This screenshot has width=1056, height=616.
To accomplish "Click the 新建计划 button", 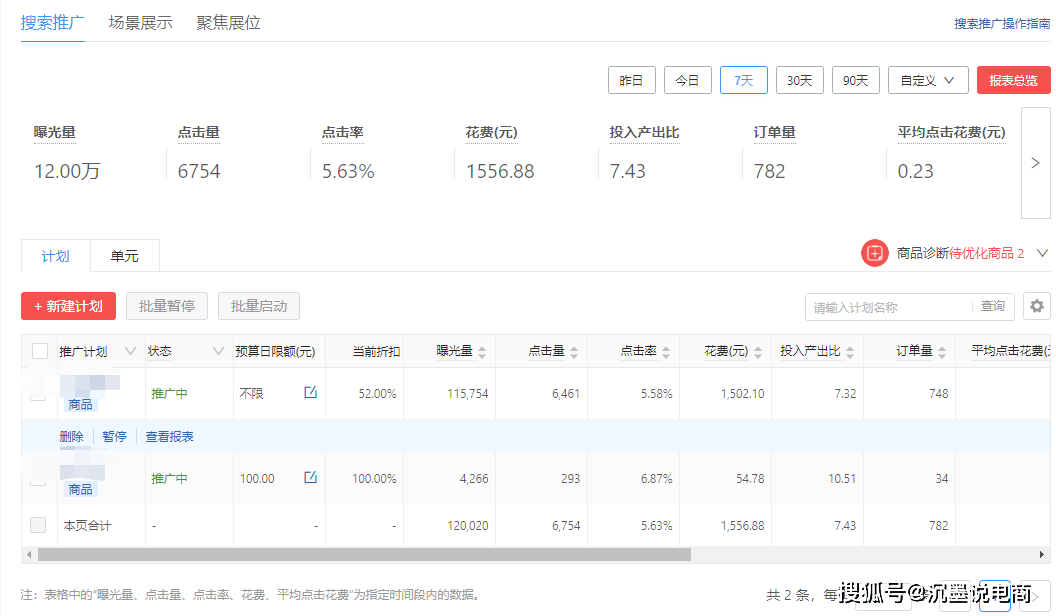I will click(x=68, y=306).
